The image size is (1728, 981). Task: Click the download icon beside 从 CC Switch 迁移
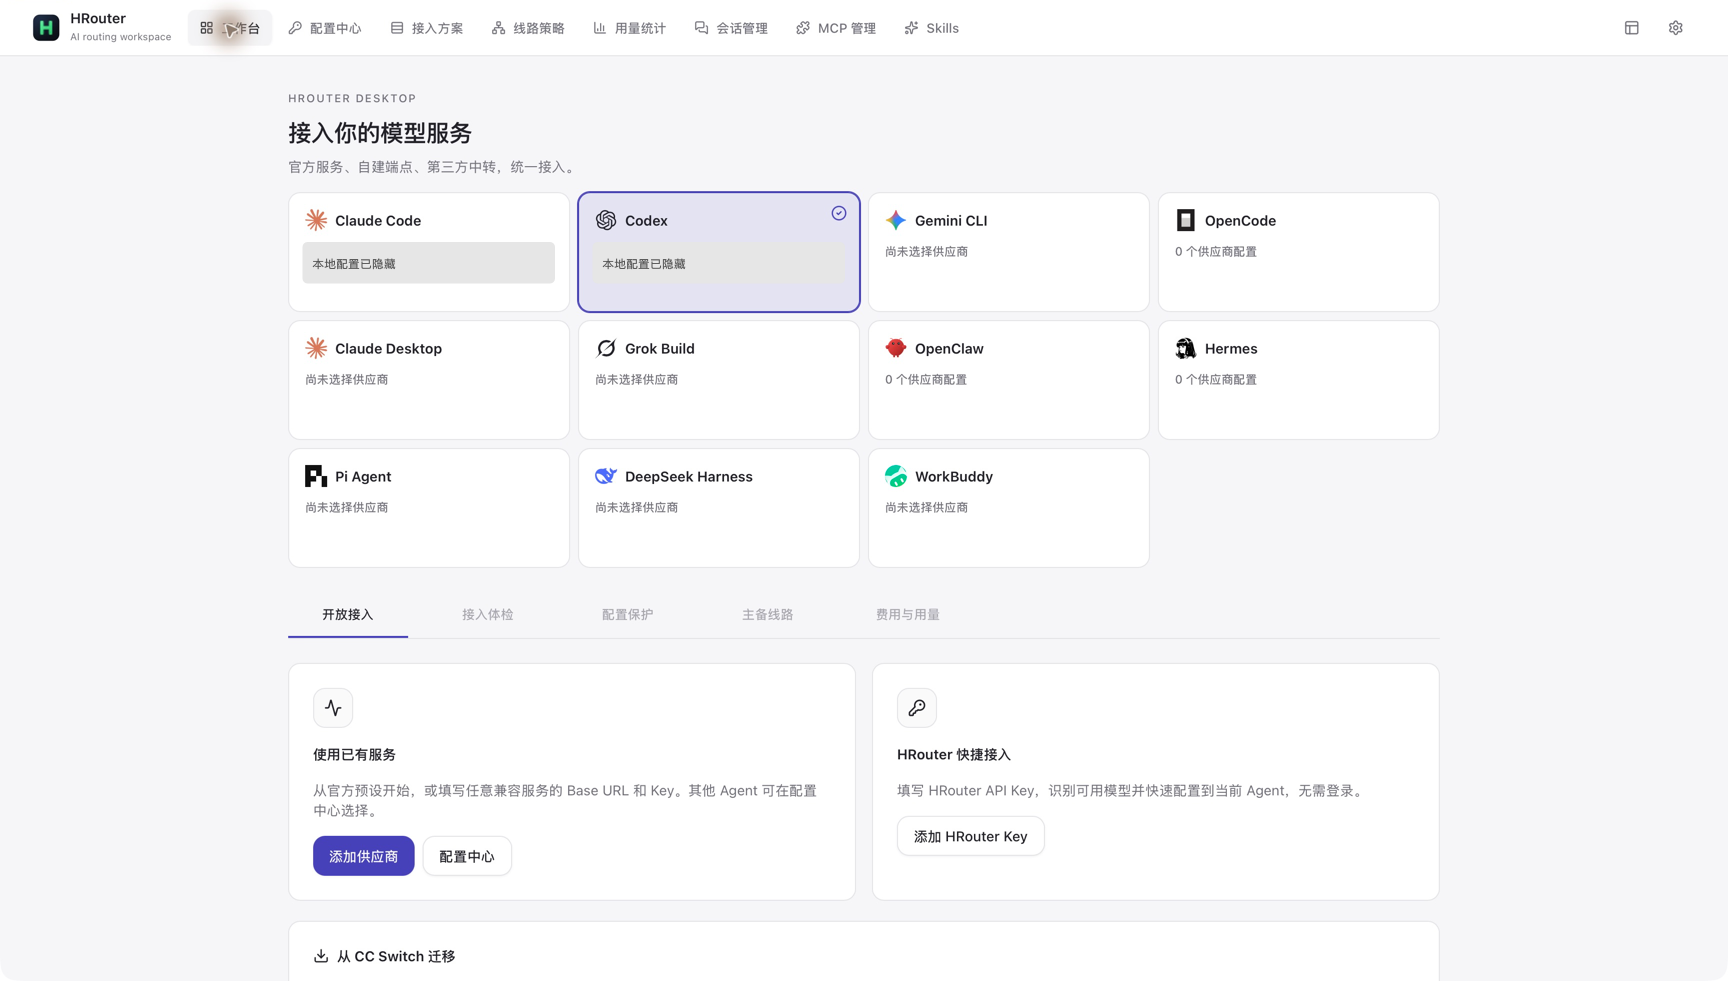coord(321,956)
